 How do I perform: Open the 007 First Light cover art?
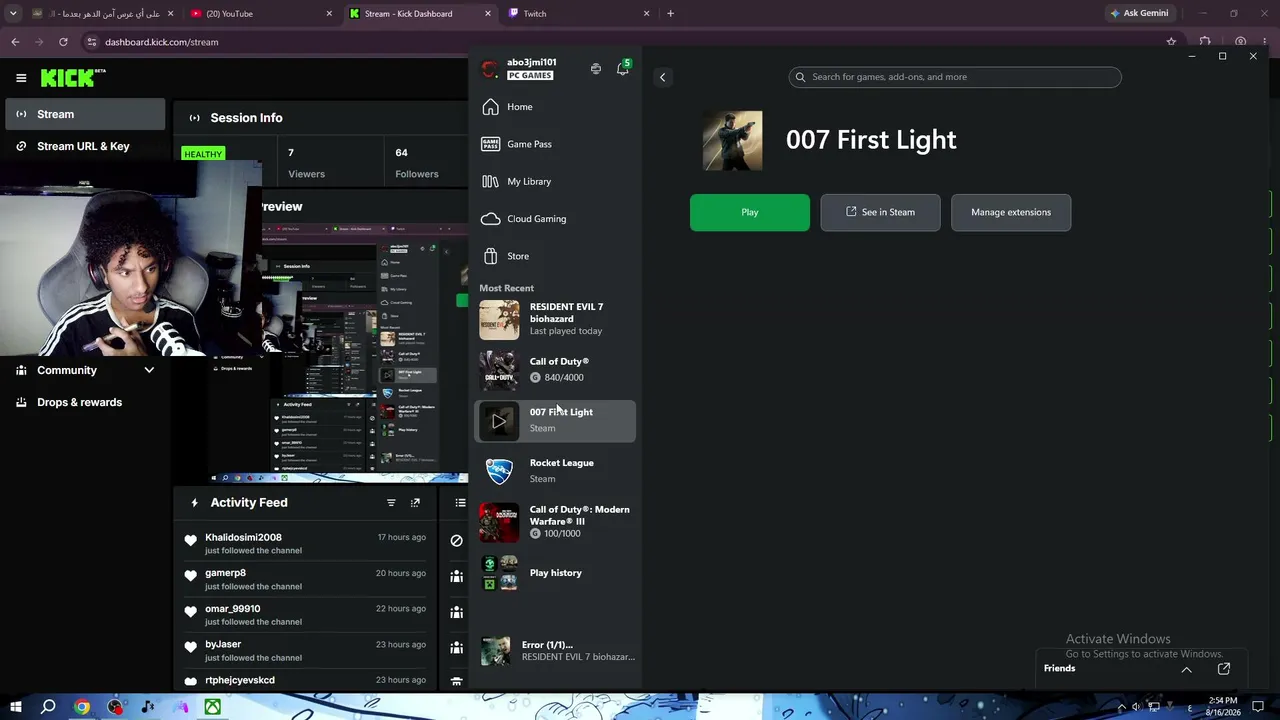732,141
